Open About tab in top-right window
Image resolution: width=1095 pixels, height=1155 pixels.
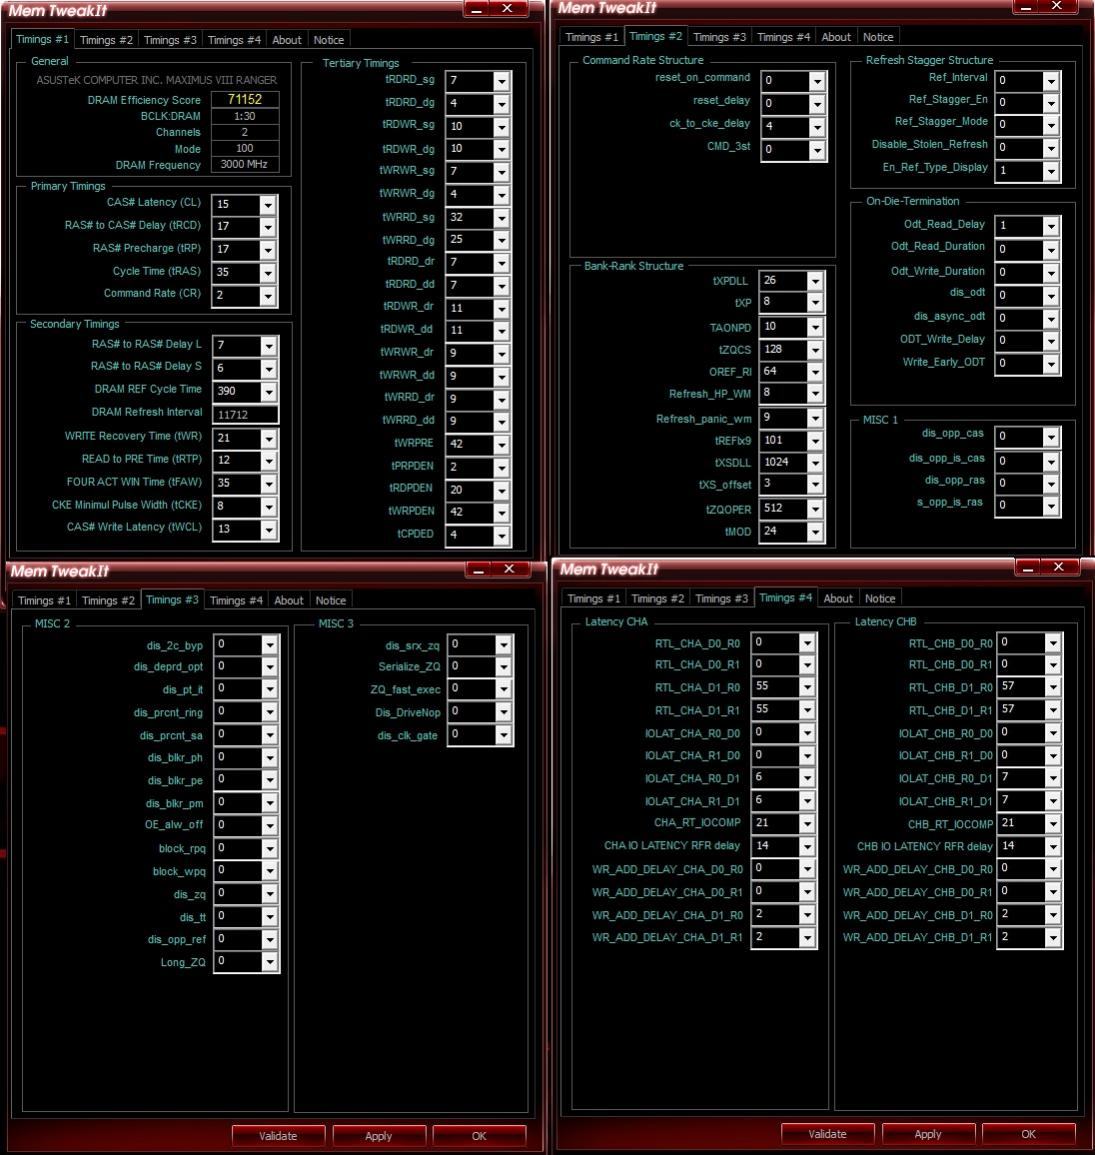(836, 37)
